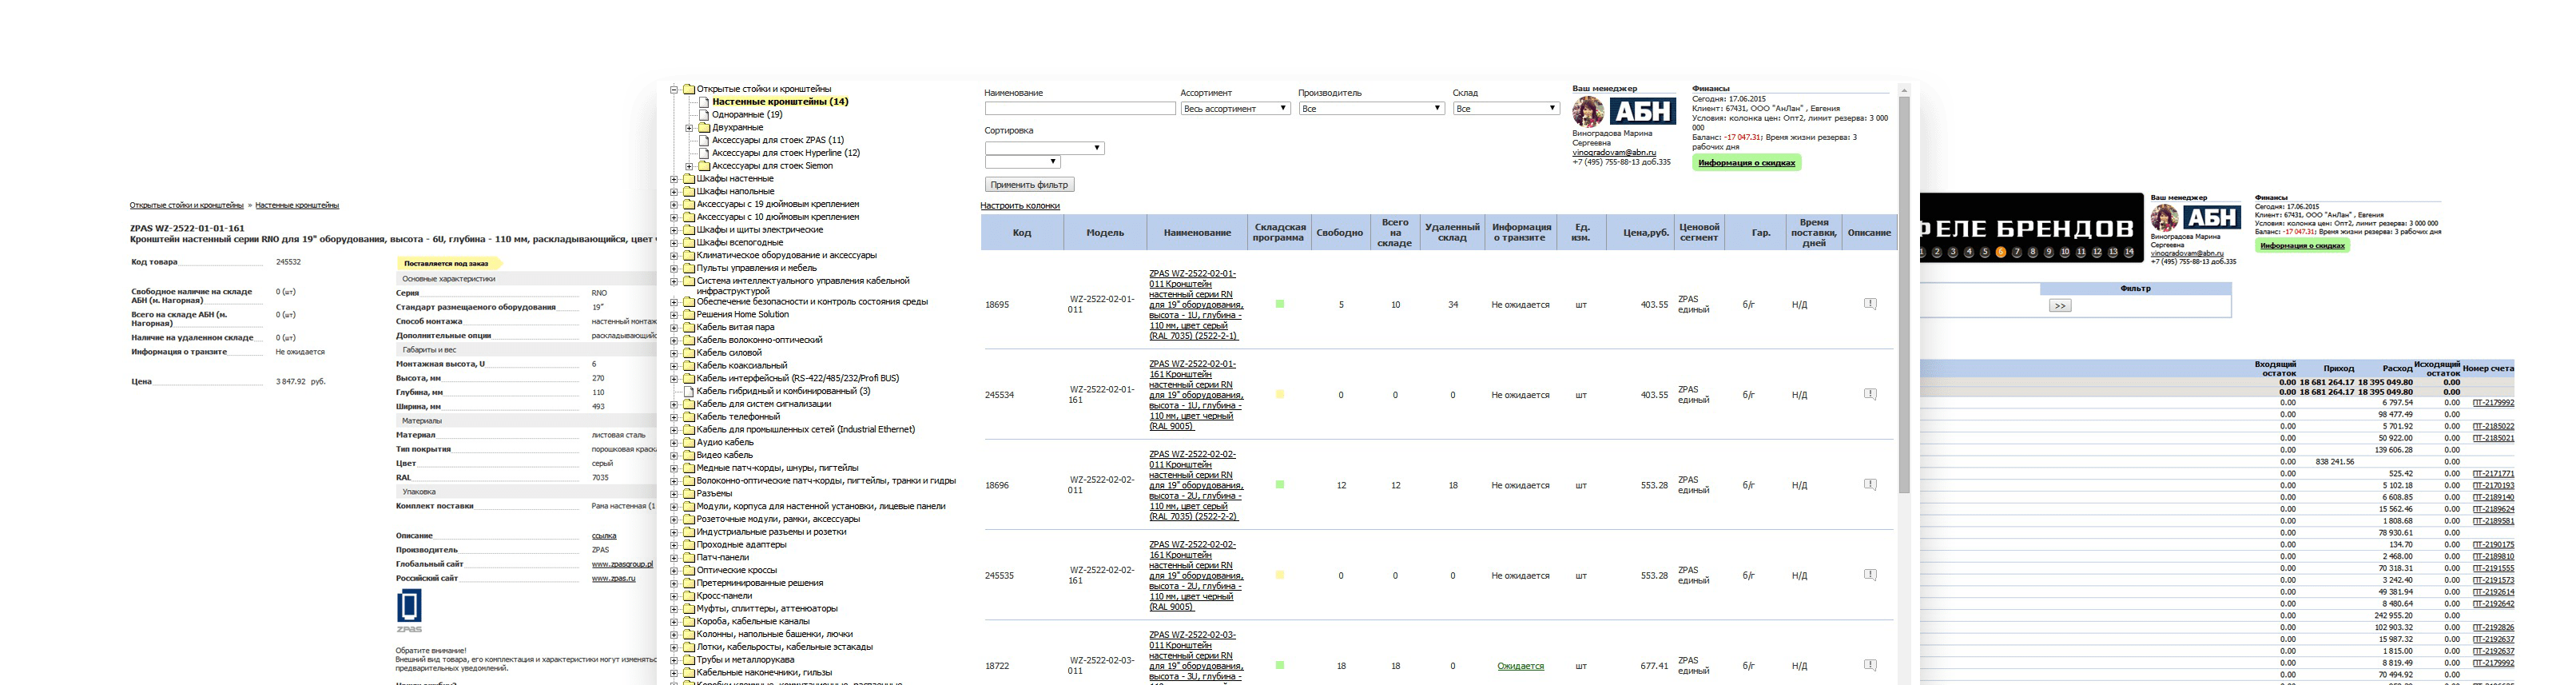Open invoice link ПТ-2171771

pyautogui.click(x=2493, y=474)
